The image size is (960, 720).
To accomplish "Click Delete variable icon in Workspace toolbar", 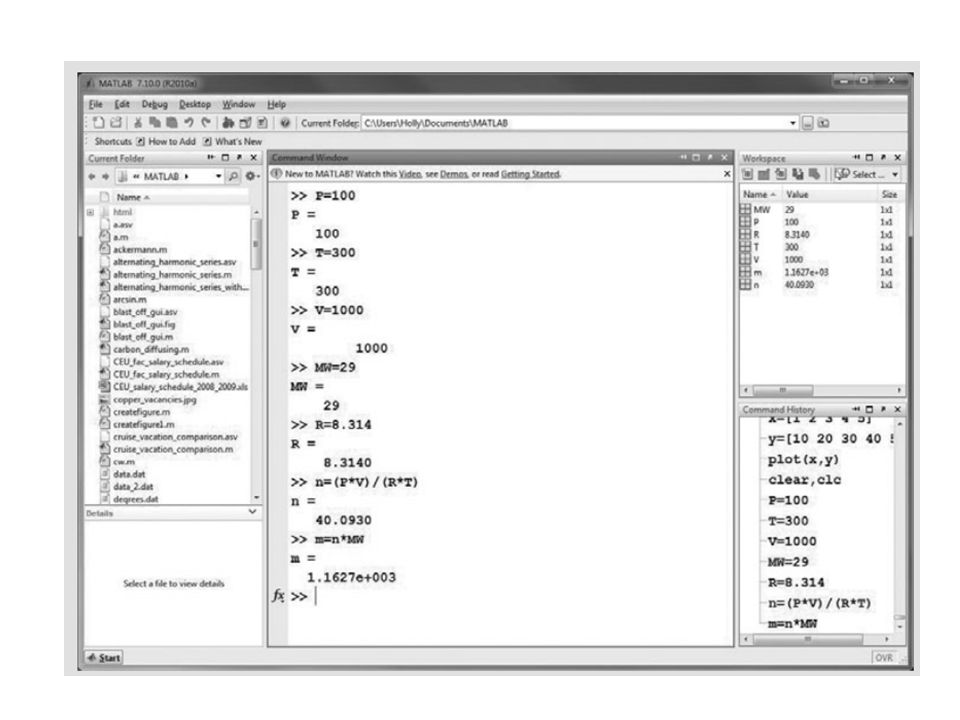I will [814, 174].
